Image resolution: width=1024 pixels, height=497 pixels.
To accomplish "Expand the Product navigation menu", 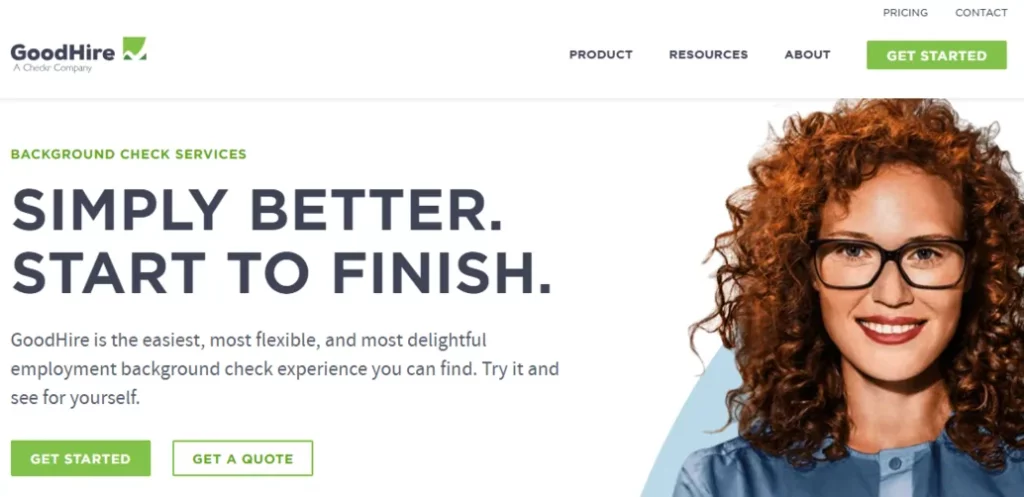I will click(x=601, y=55).
